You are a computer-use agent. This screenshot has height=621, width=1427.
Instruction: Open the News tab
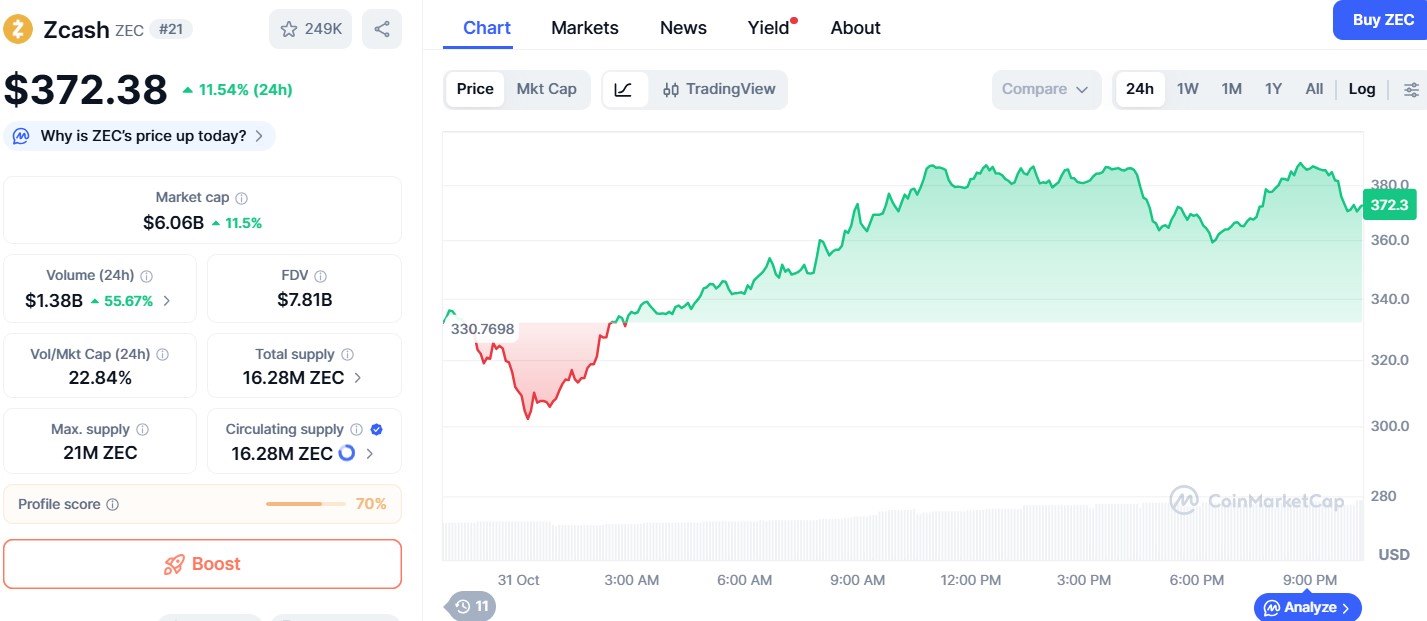[683, 28]
